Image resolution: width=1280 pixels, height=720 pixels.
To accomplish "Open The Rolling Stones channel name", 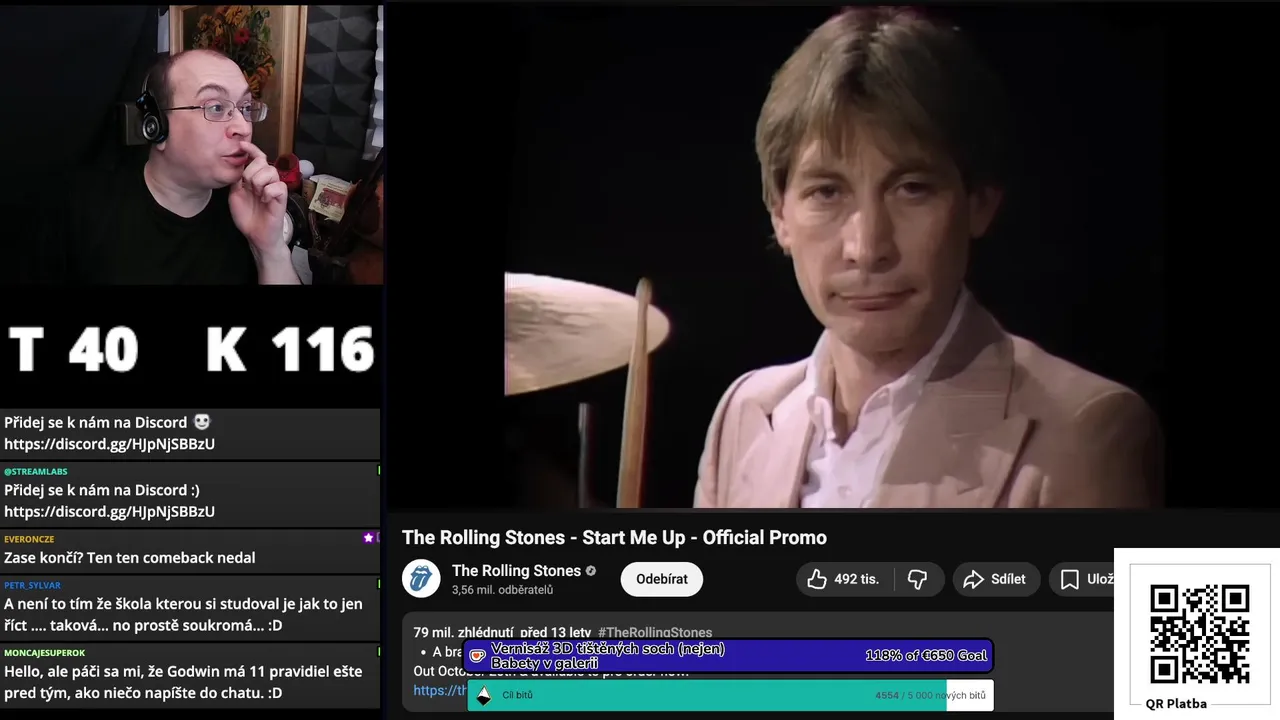I will pyautogui.click(x=516, y=571).
